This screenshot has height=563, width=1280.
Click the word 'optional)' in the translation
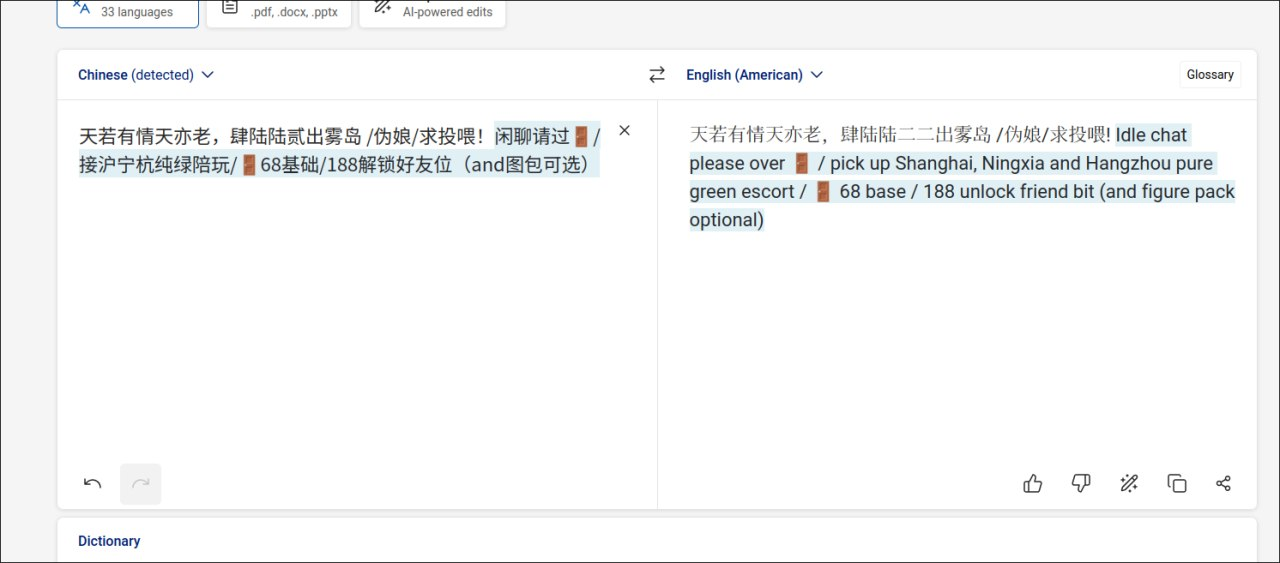tap(727, 219)
